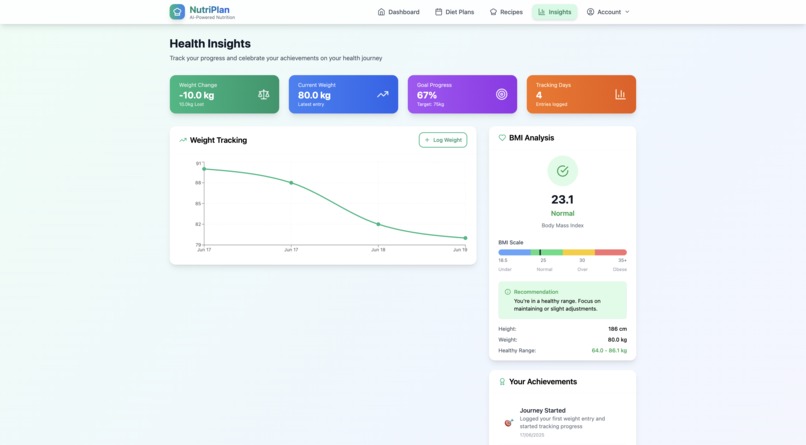Click the target icon on Goal Progress card
The height and width of the screenshot is (445, 806).
(x=501, y=94)
